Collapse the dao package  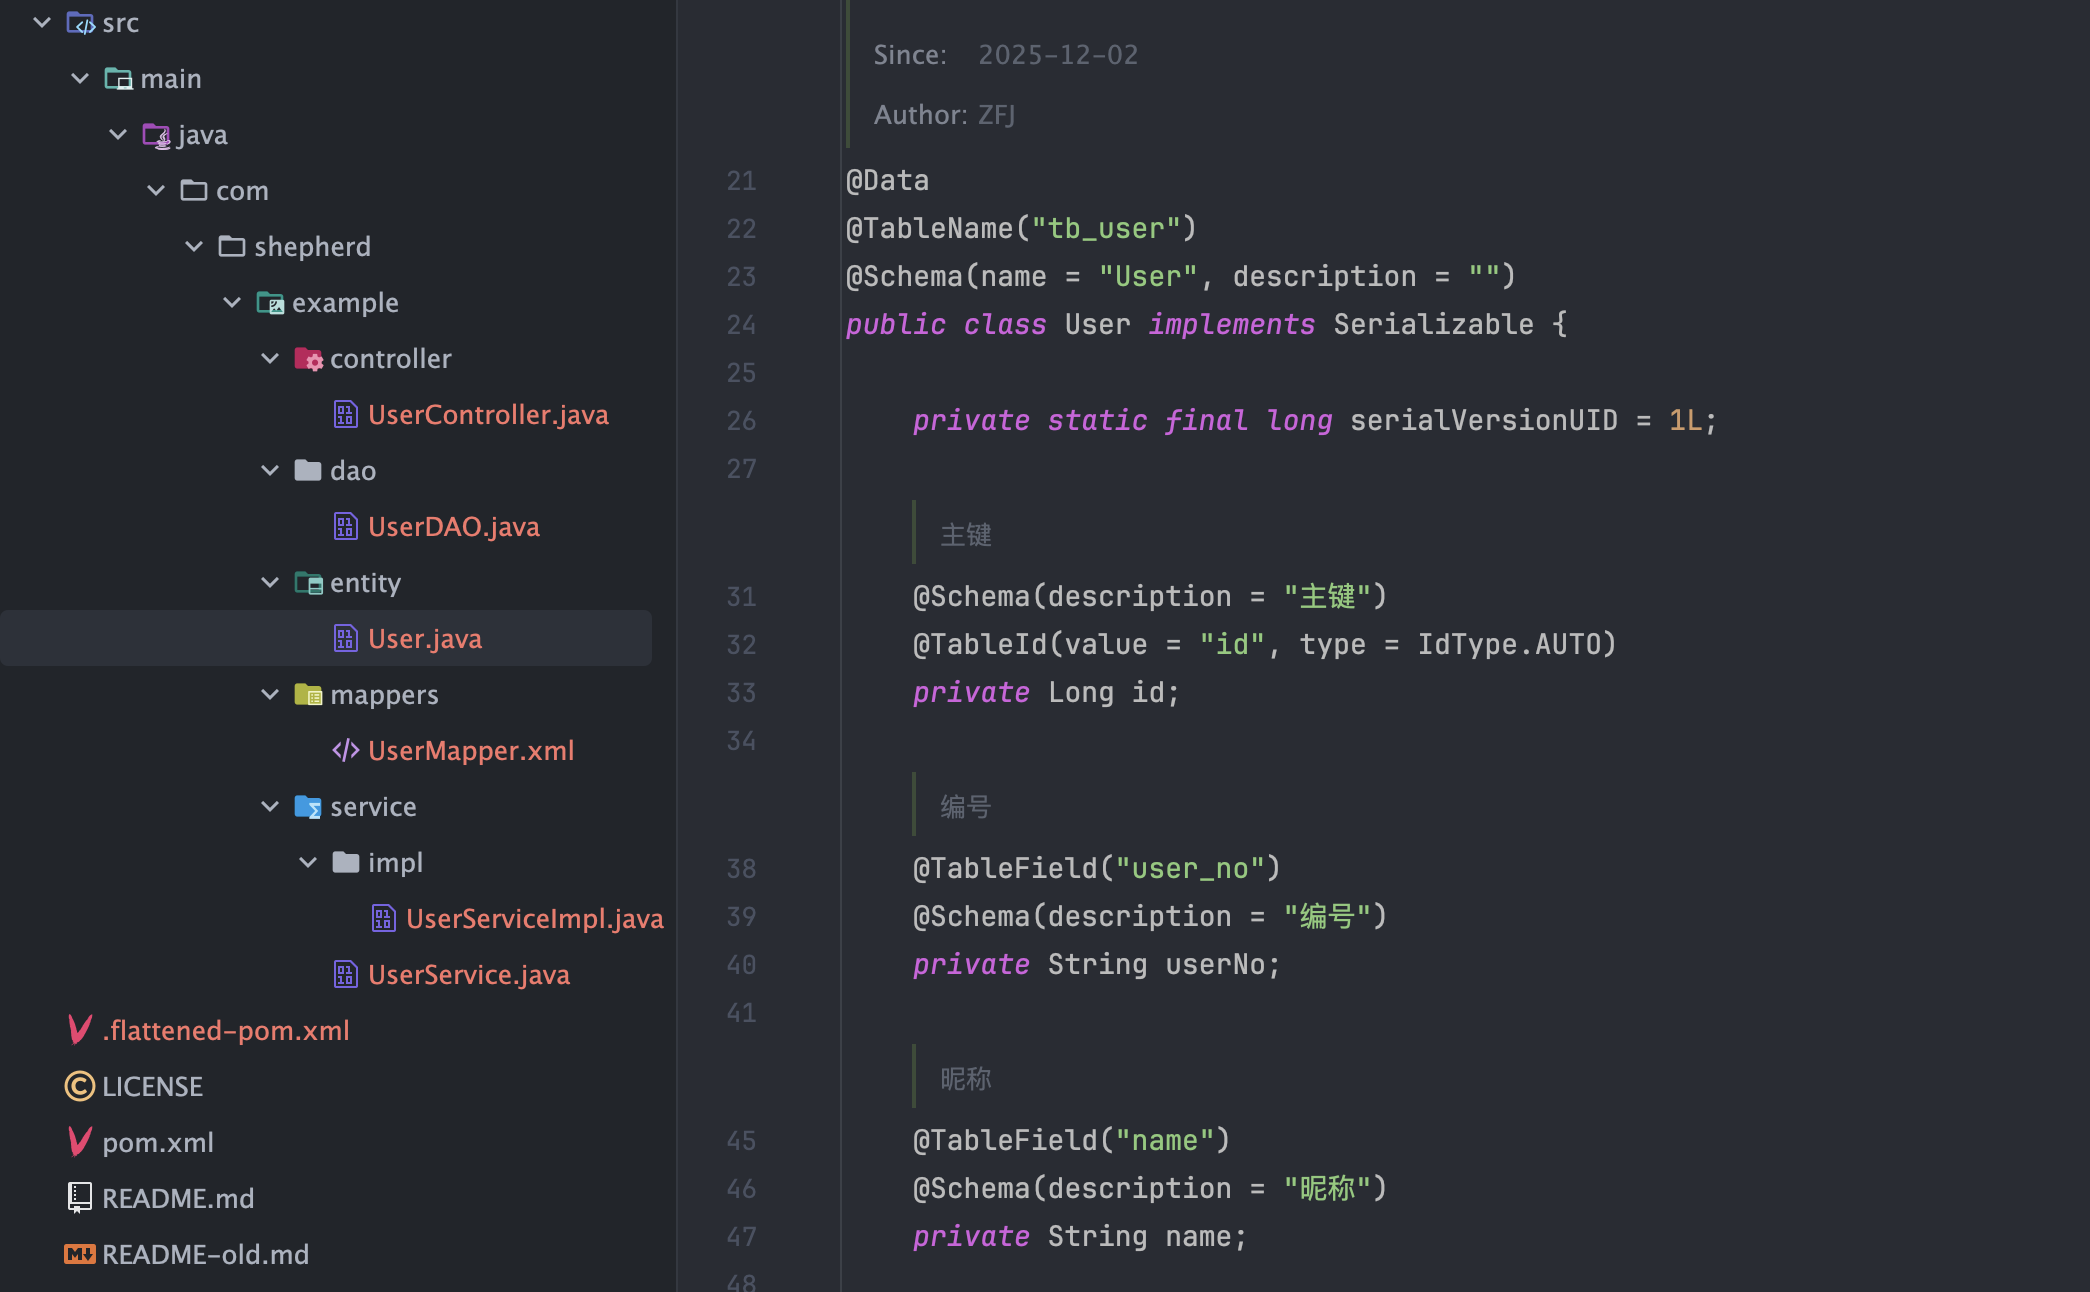click(270, 471)
